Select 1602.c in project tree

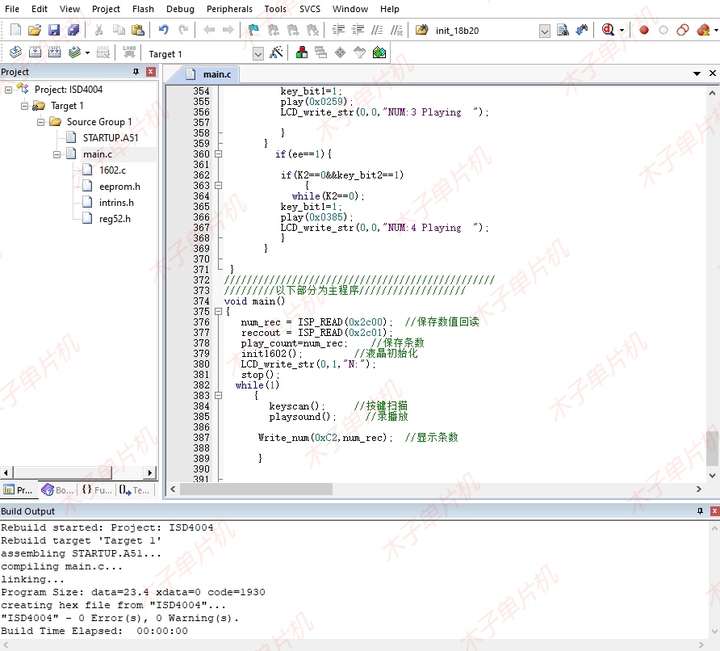pyautogui.click(x=112, y=170)
